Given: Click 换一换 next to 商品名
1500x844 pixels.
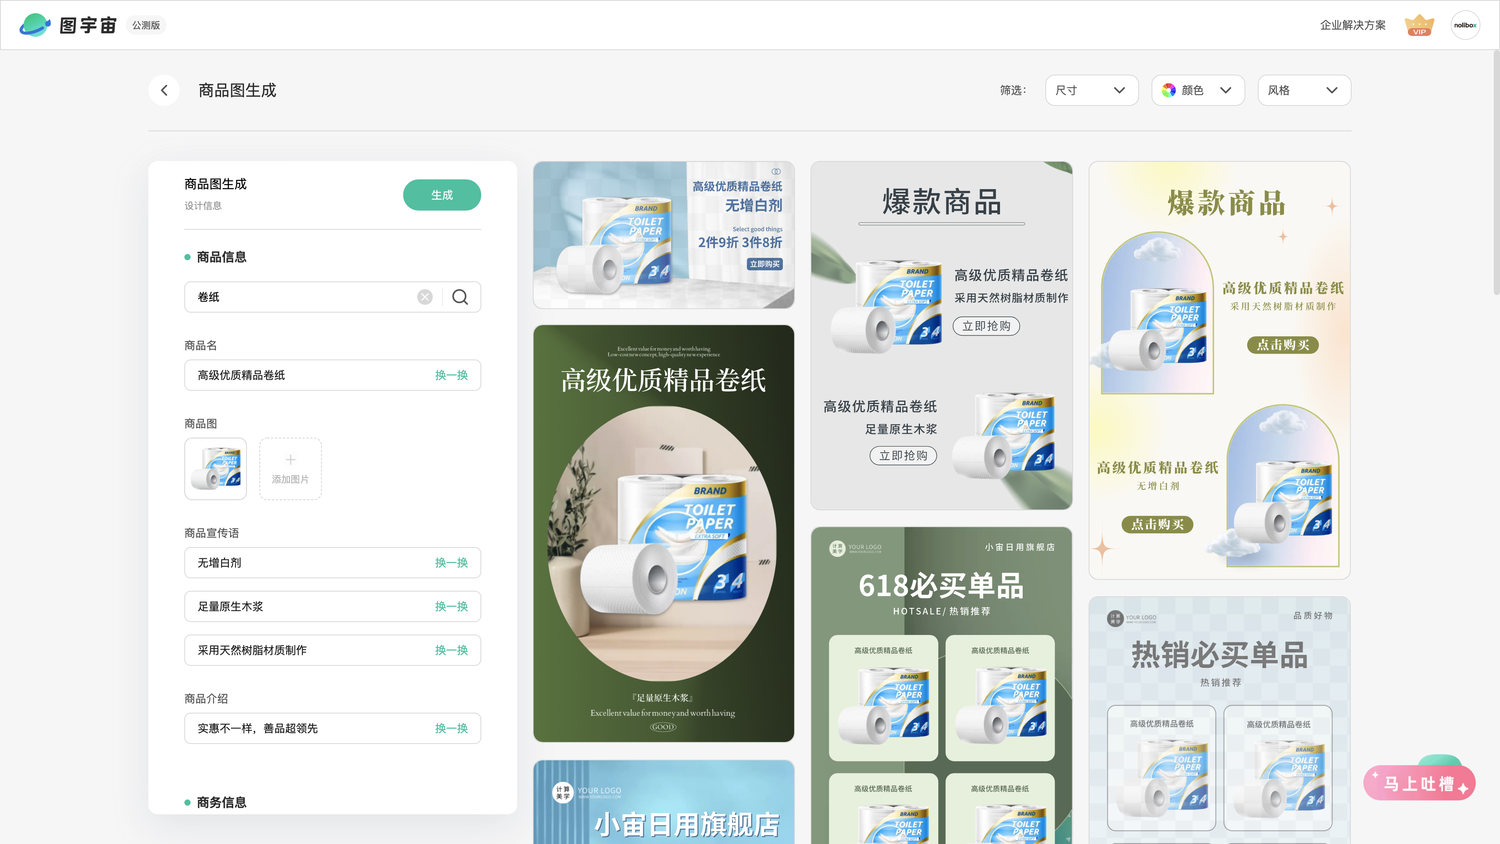Looking at the screenshot, I should pos(451,375).
